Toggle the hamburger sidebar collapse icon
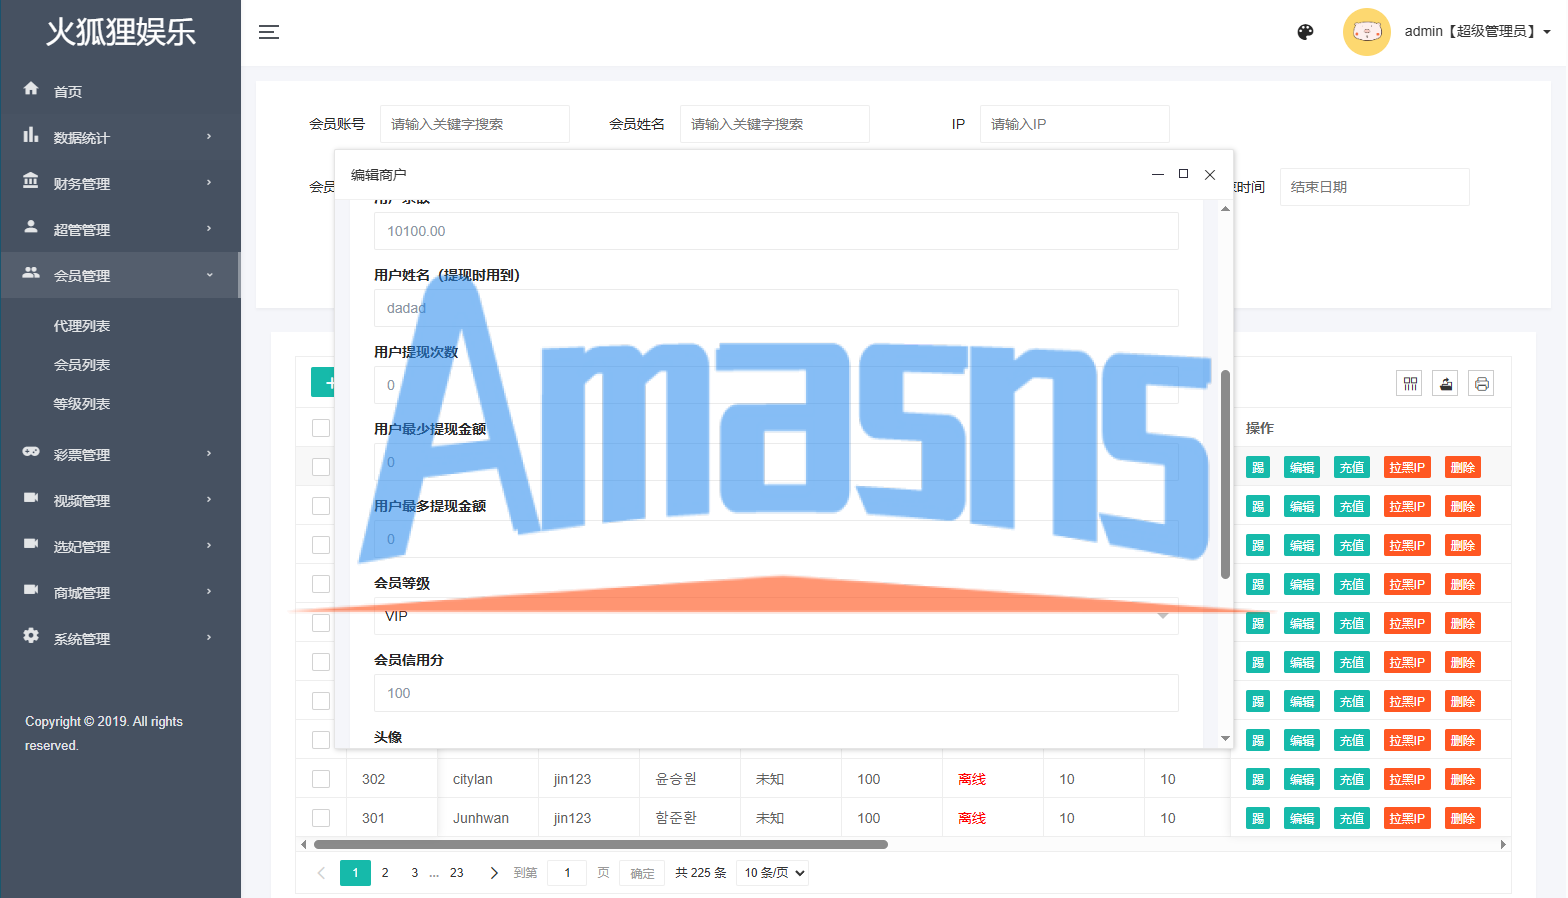Image resolution: width=1568 pixels, height=898 pixels. tap(269, 32)
